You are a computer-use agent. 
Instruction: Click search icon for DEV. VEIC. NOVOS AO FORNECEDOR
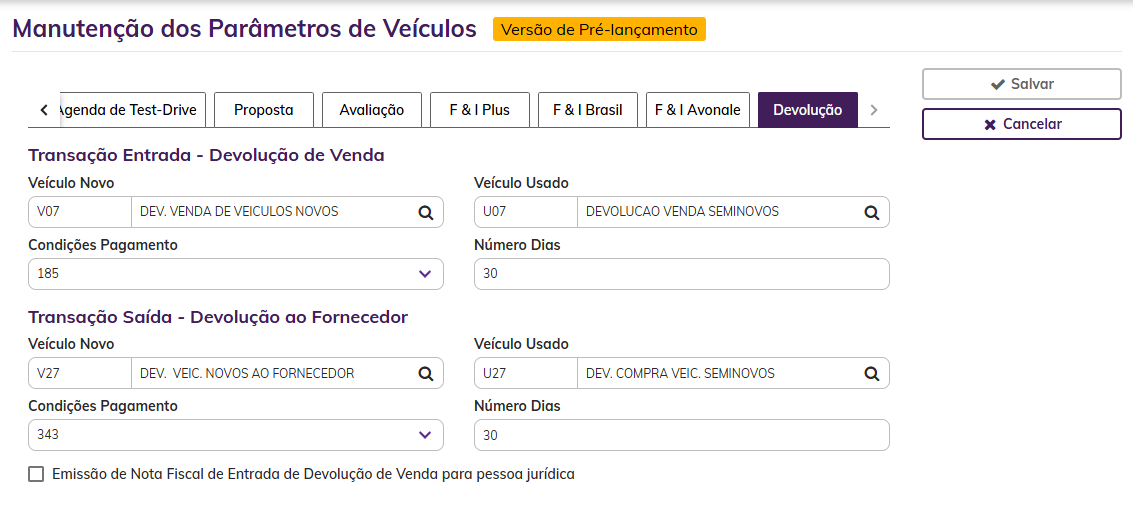tap(425, 374)
